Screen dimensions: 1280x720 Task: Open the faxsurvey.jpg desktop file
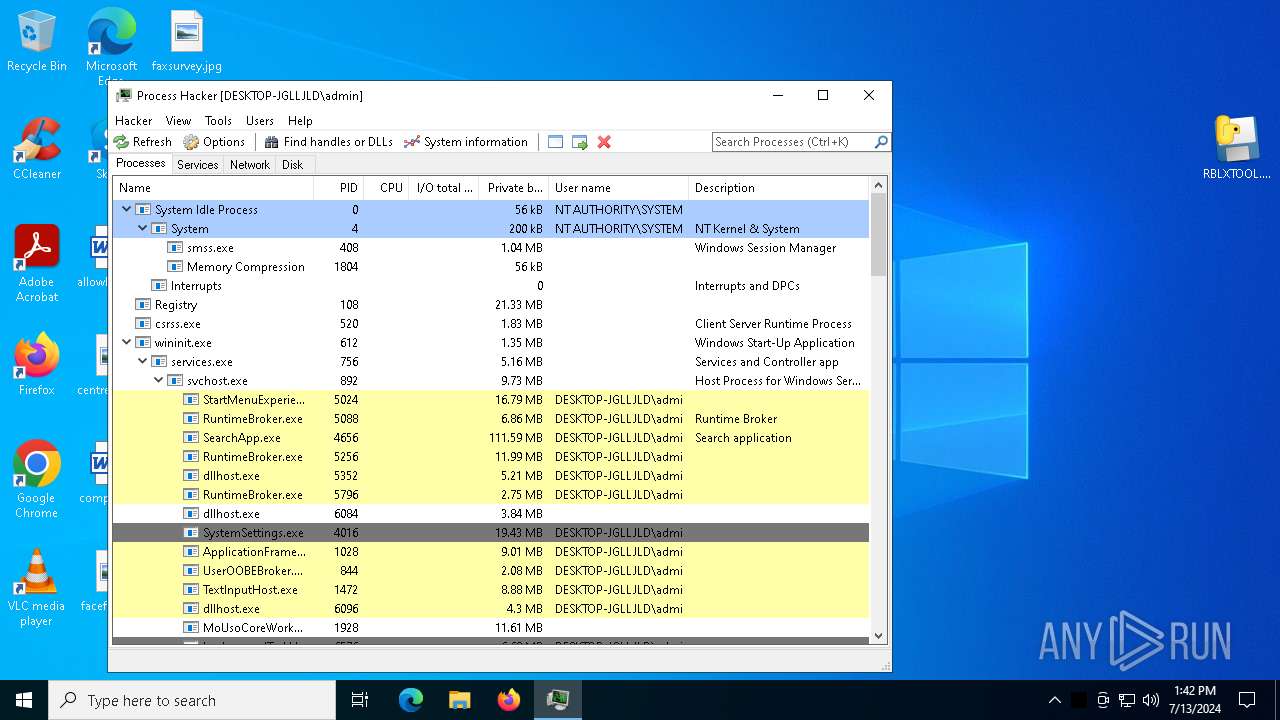tap(187, 42)
